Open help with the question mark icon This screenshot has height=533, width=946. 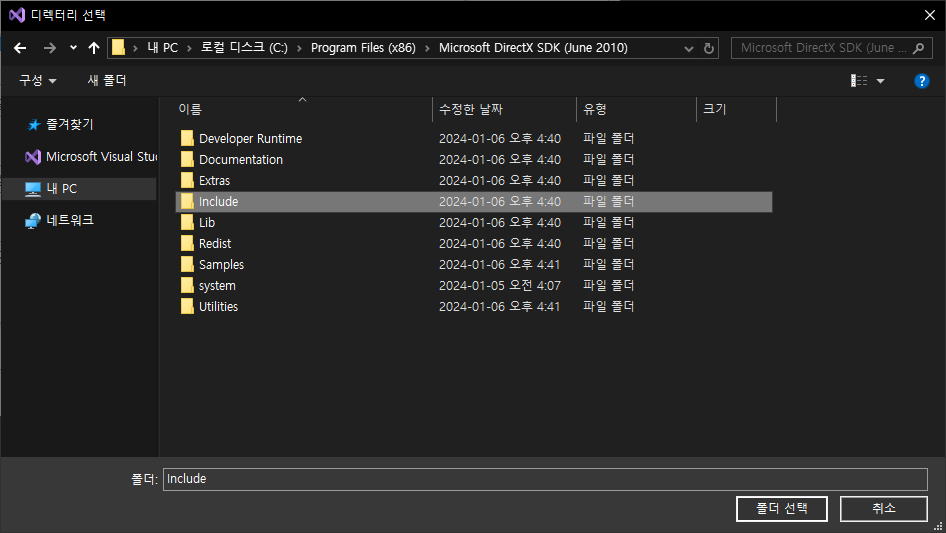click(x=921, y=81)
